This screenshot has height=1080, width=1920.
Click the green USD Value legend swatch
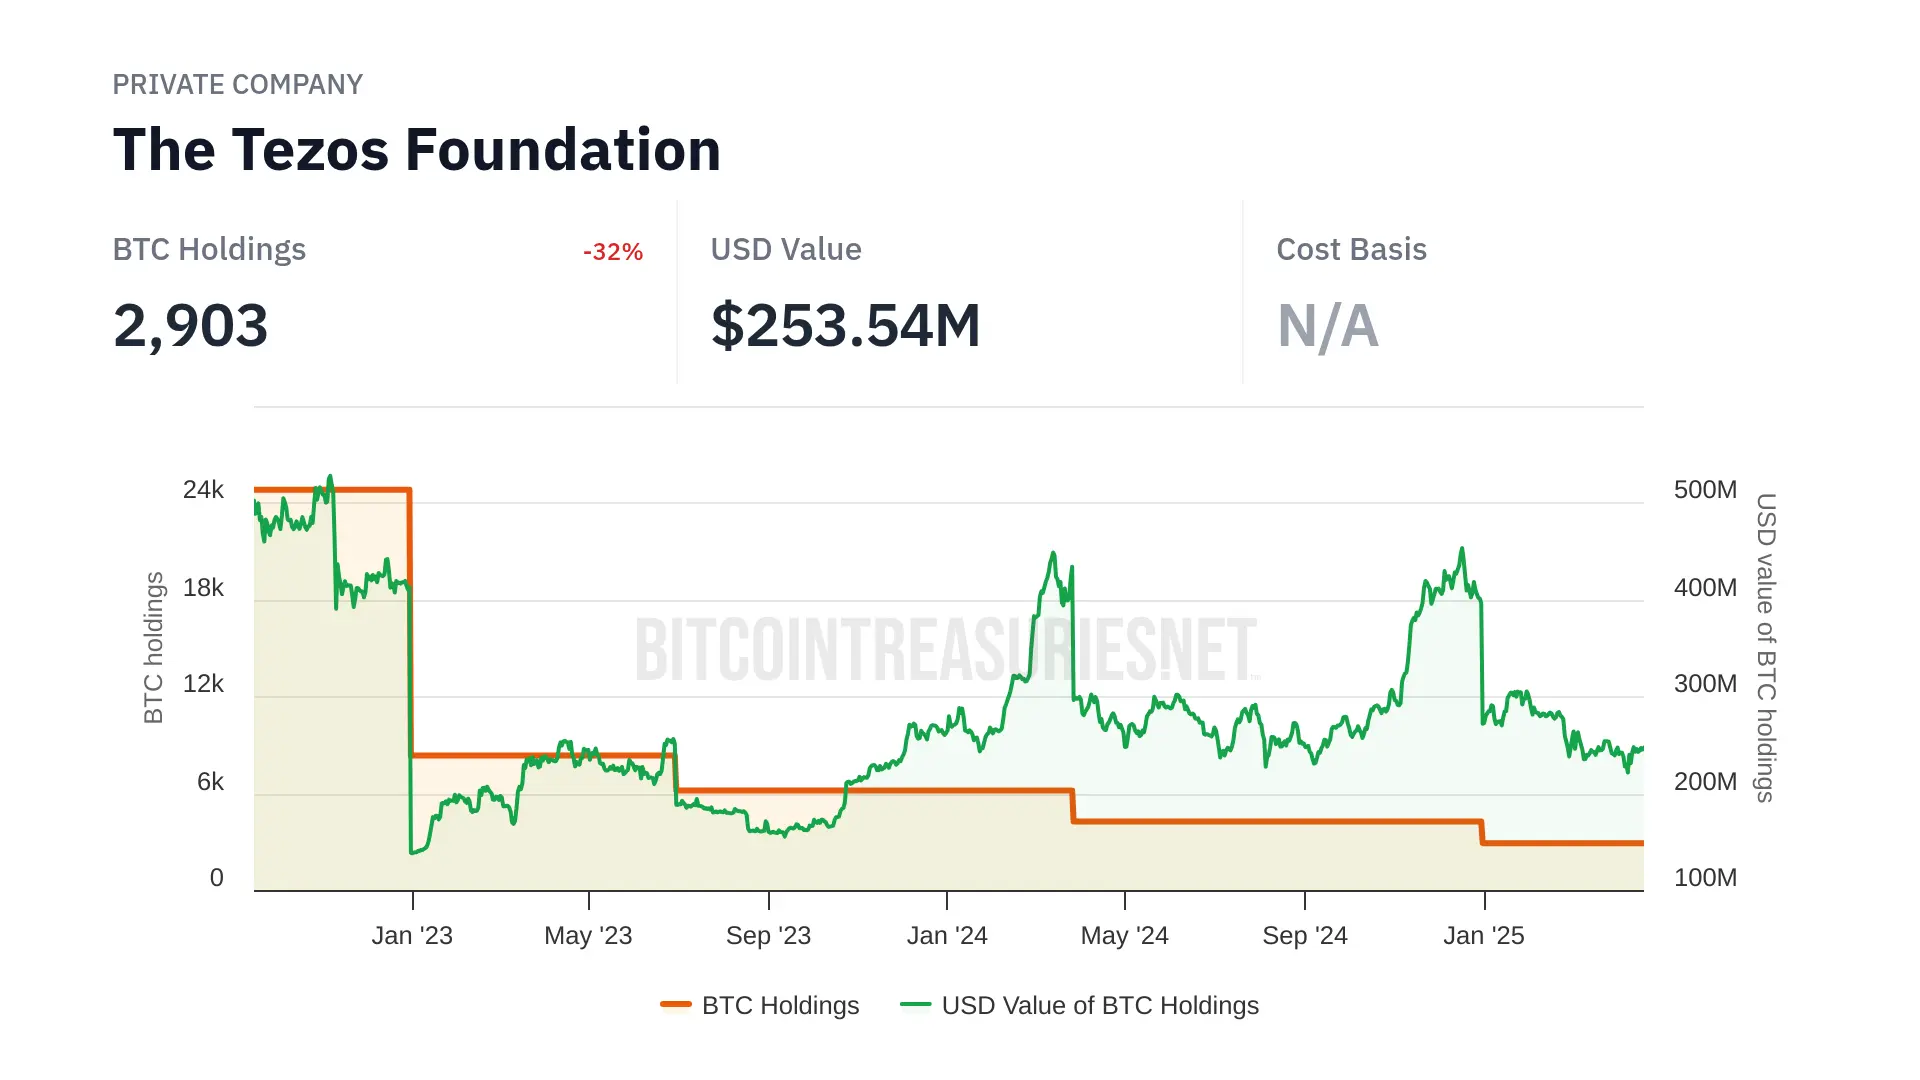pyautogui.click(x=915, y=1005)
